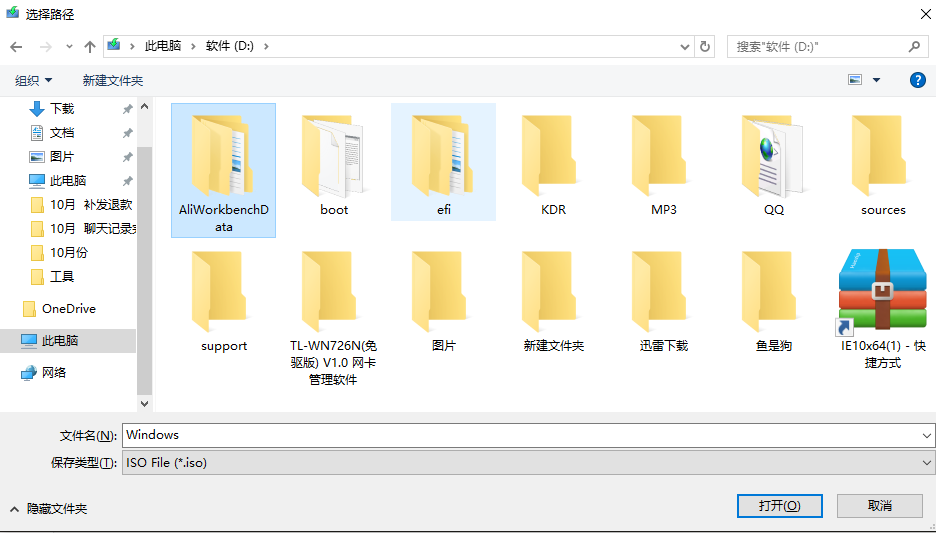This screenshot has width=936, height=533.
Task: Select the 新建文件夹 folder in file list
Action: pyautogui.click(x=553, y=298)
